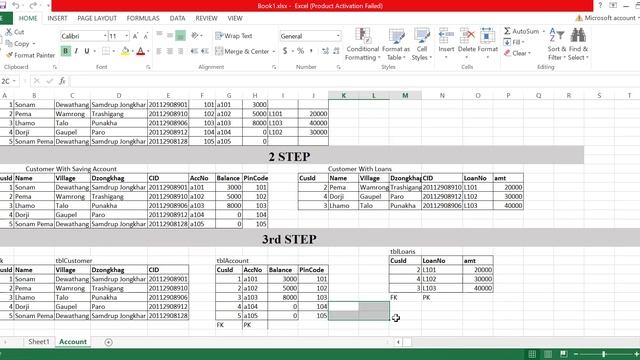Switch to the INSERT ribbon tab
Screen dimensions: 640x360
click(x=57, y=18)
